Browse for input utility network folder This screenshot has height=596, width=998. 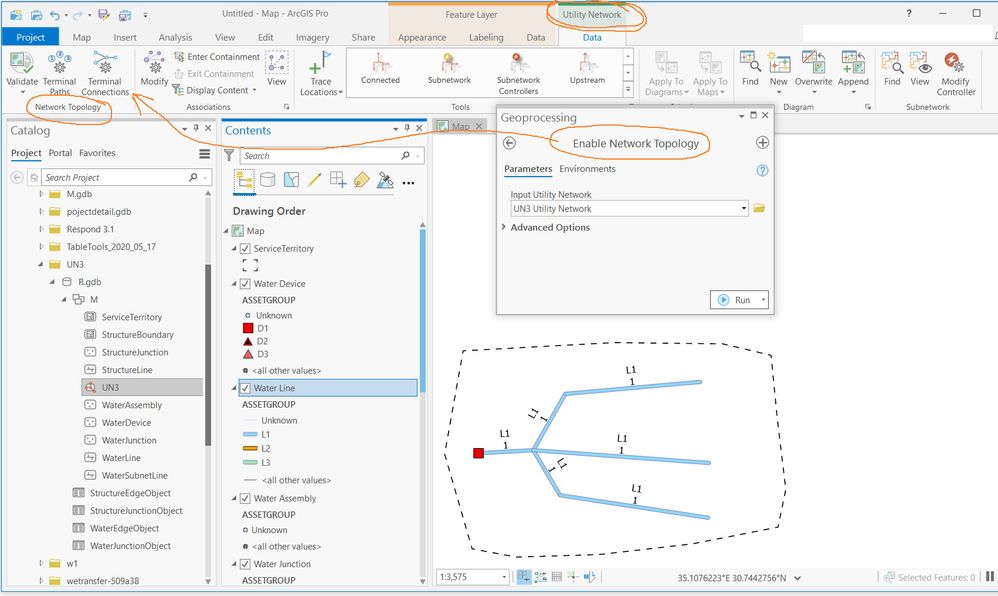pyautogui.click(x=759, y=208)
